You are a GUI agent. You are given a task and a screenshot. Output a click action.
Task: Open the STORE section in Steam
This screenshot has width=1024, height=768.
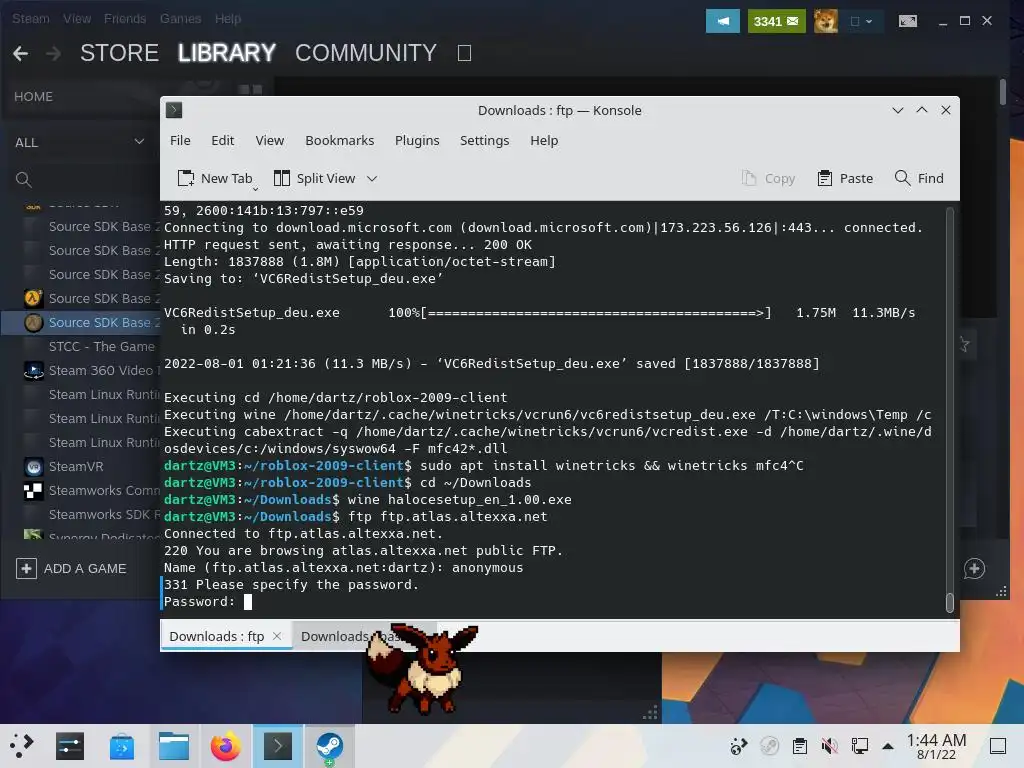(120, 53)
